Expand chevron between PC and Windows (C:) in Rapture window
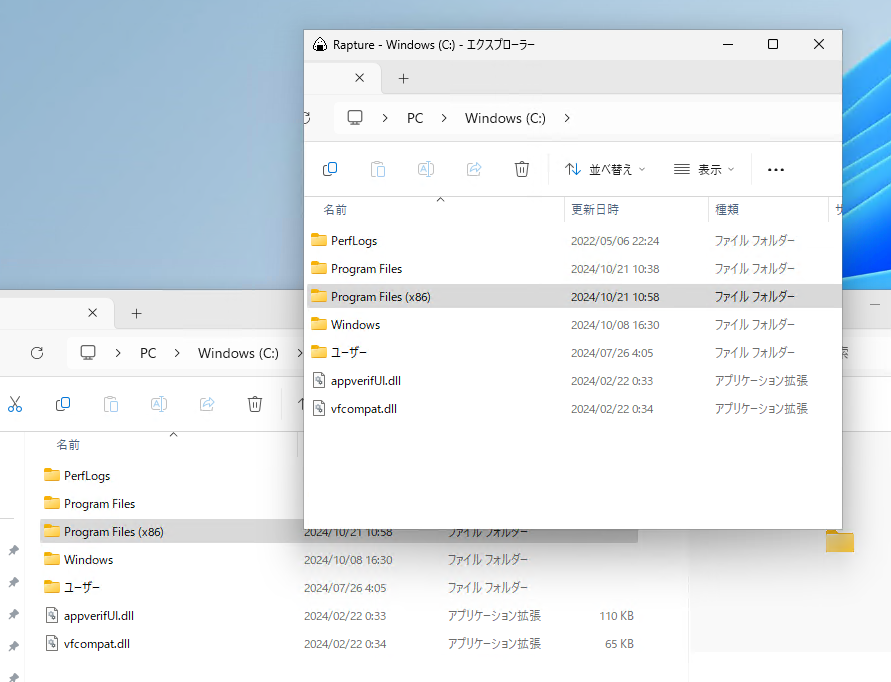 pos(444,118)
